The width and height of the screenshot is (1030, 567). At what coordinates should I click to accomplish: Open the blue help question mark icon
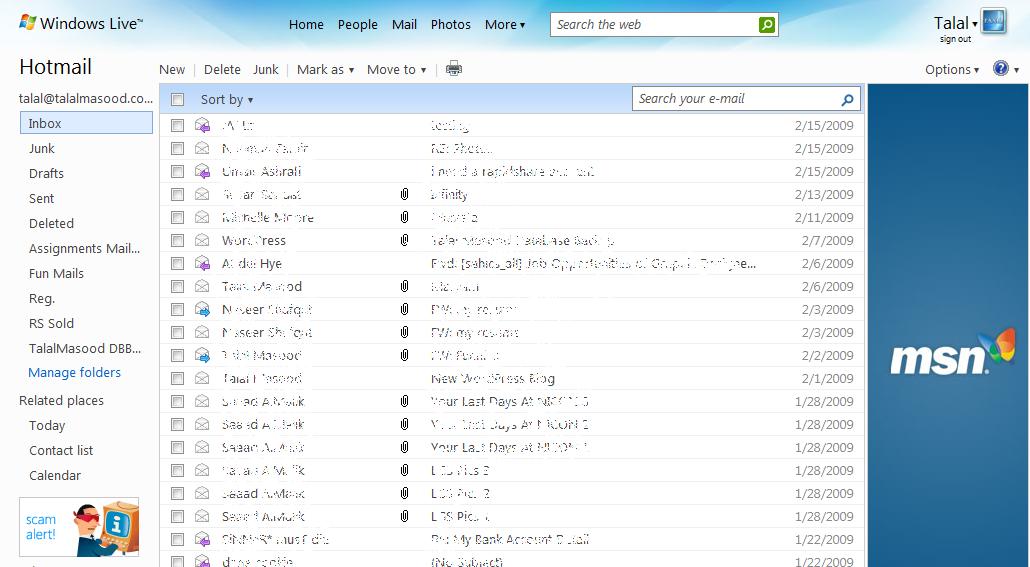pyautogui.click(x=1000, y=68)
